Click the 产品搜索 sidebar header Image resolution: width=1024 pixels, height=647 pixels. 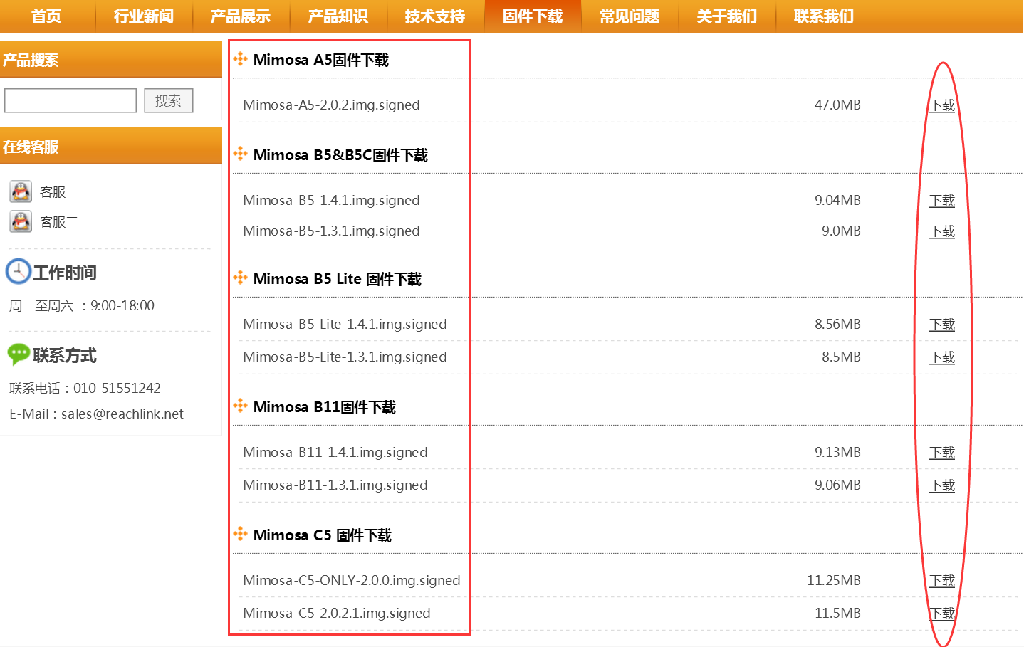click(x=111, y=59)
